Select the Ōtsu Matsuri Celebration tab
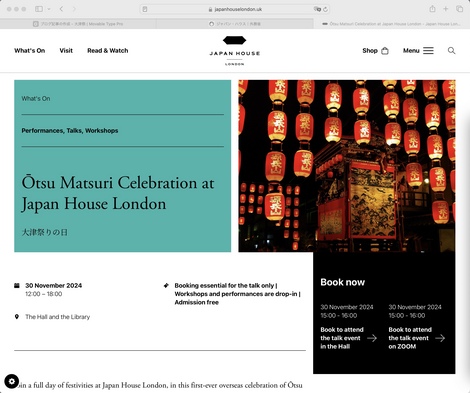The image size is (470, 393). 392,24
